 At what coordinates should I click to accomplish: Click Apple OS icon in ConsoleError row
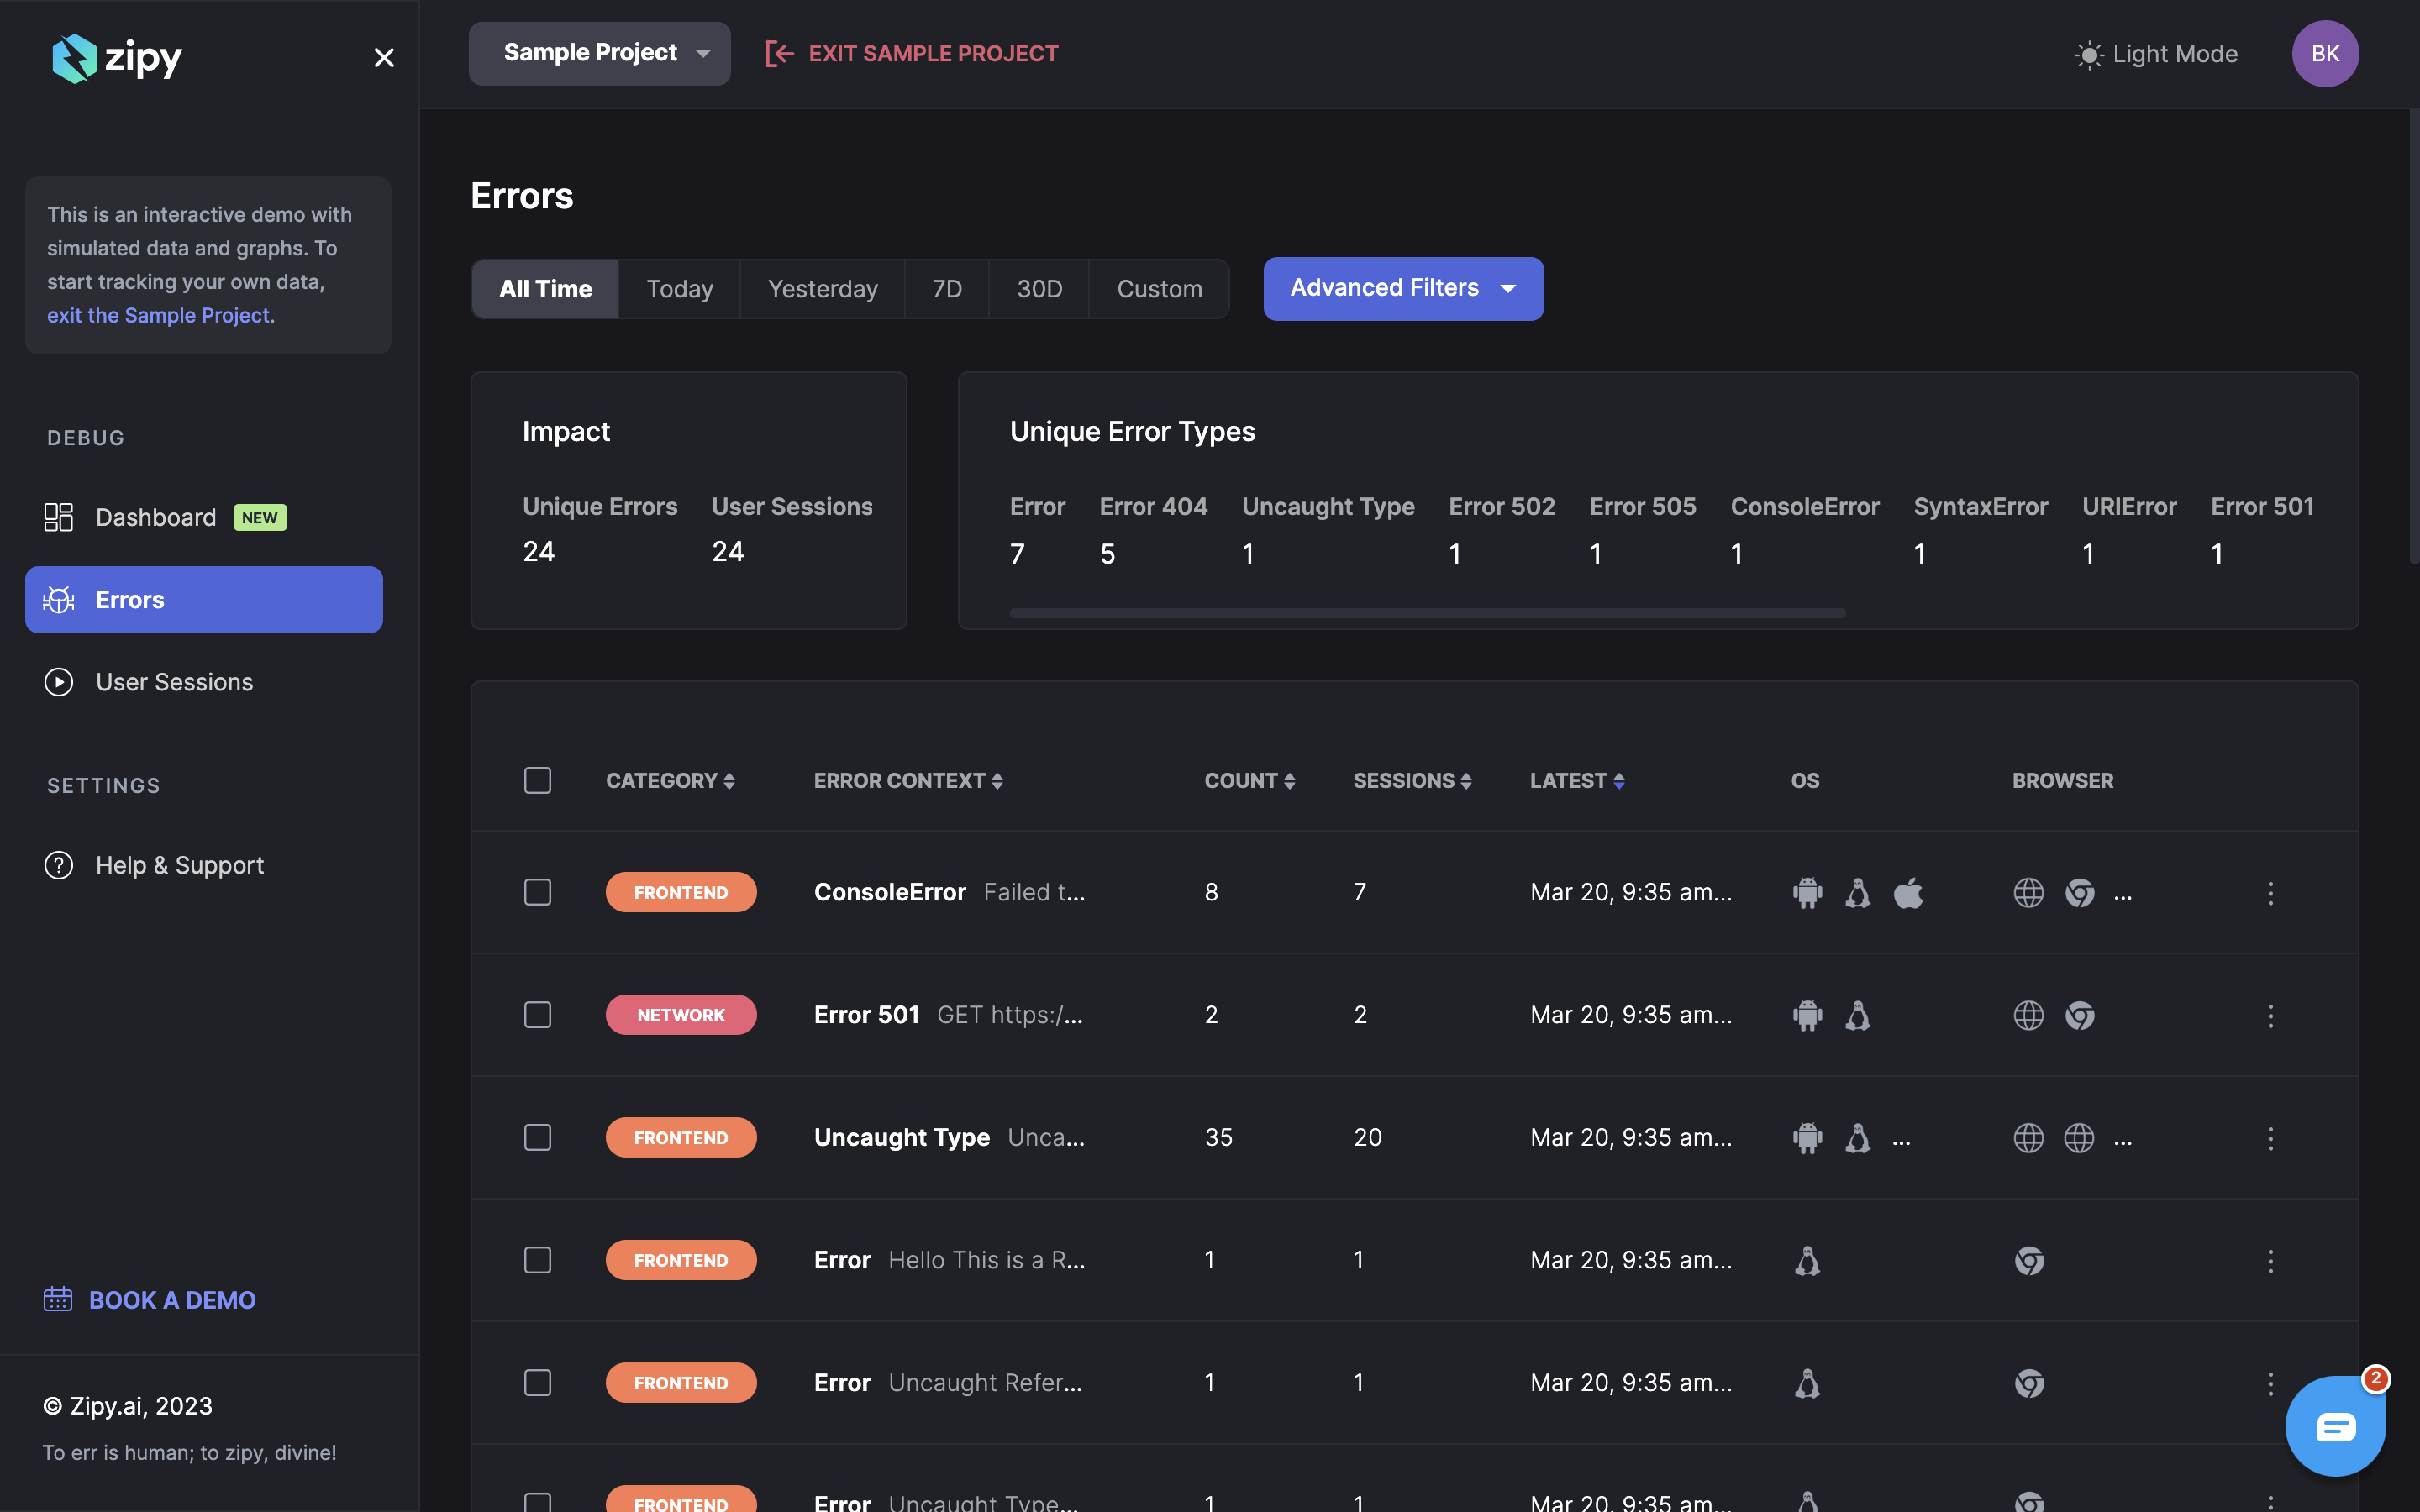[1908, 893]
